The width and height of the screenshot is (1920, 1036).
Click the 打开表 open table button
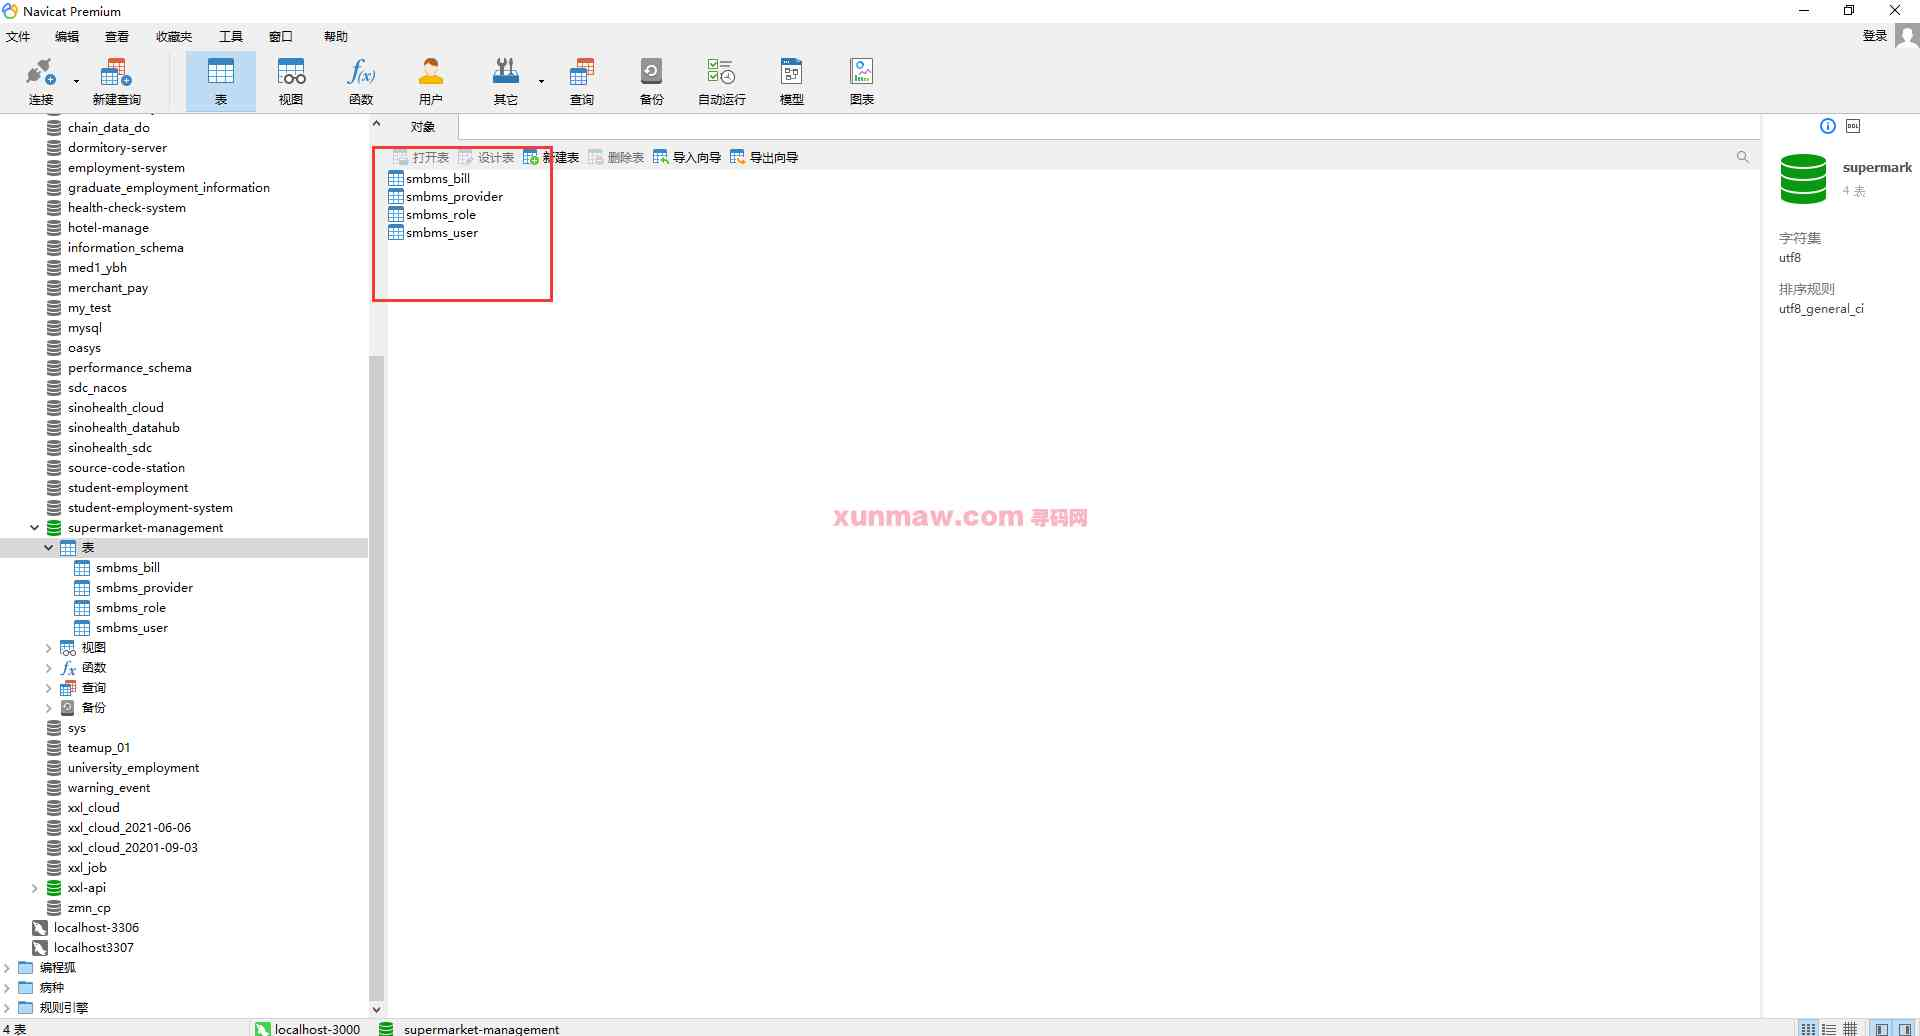[421, 157]
